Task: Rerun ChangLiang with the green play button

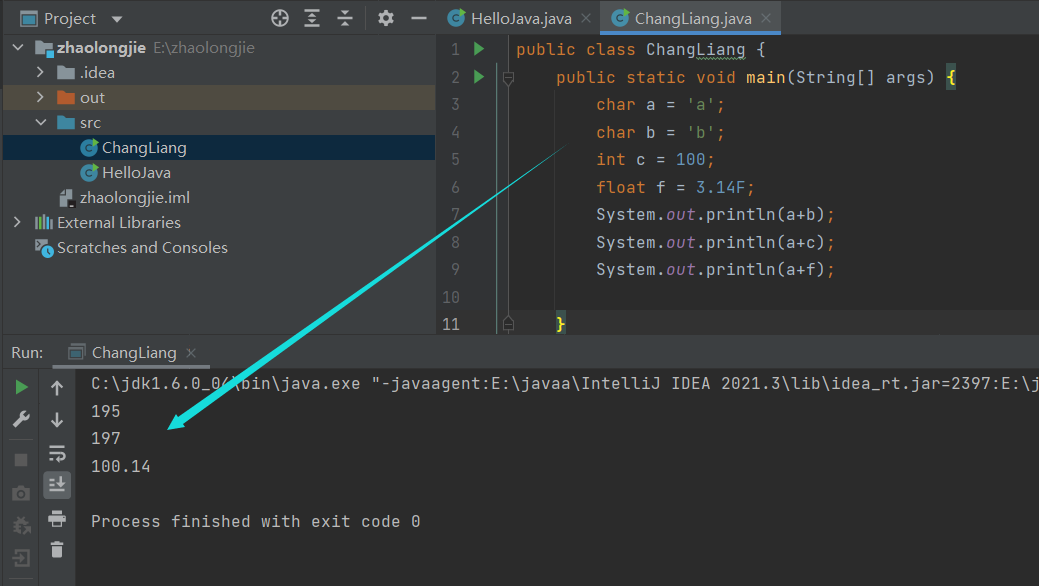Action: (x=21, y=387)
